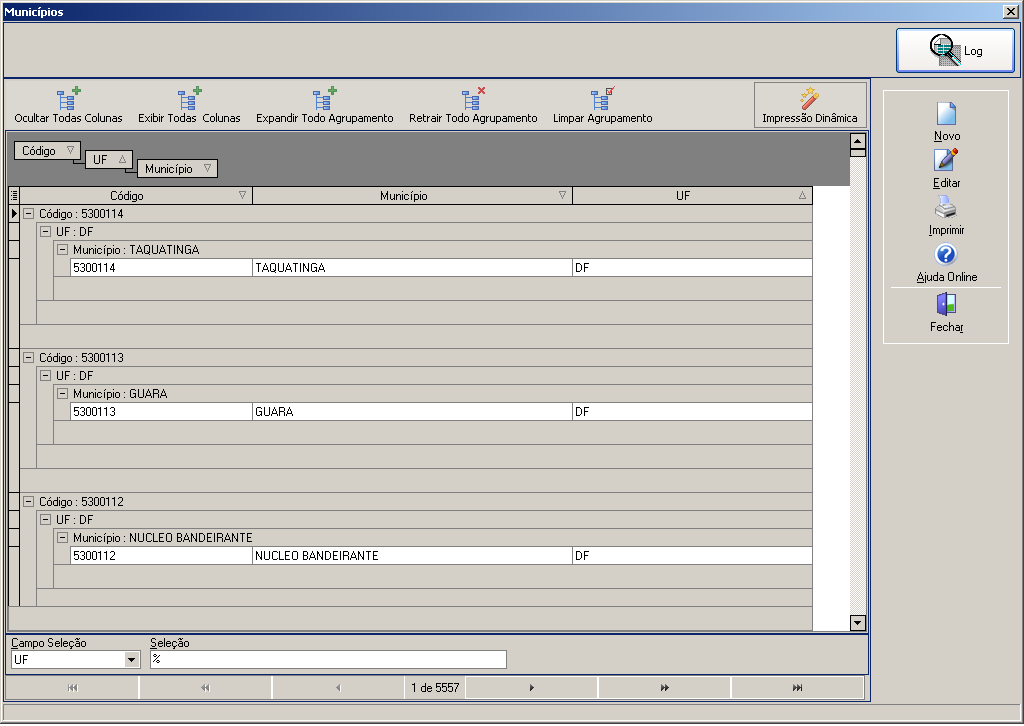Open the Campo Seleção dropdown
This screenshot has height=726, width=1024.
(131, 659)
